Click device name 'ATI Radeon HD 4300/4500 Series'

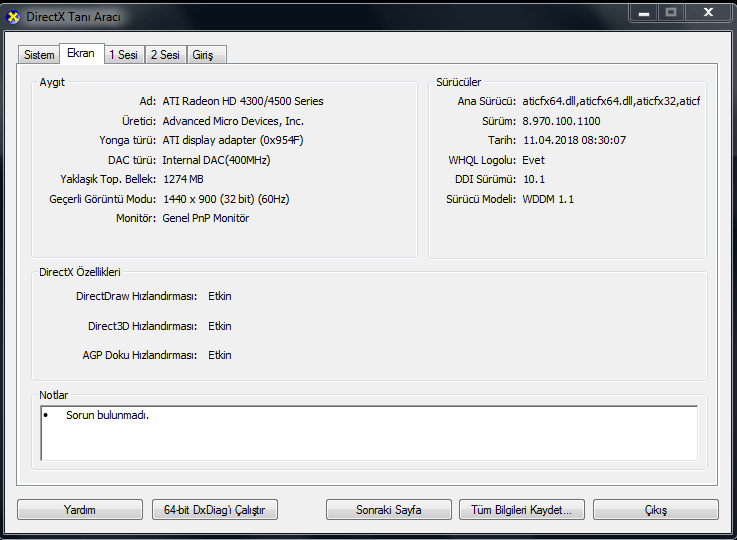click(x=243, y=101)
